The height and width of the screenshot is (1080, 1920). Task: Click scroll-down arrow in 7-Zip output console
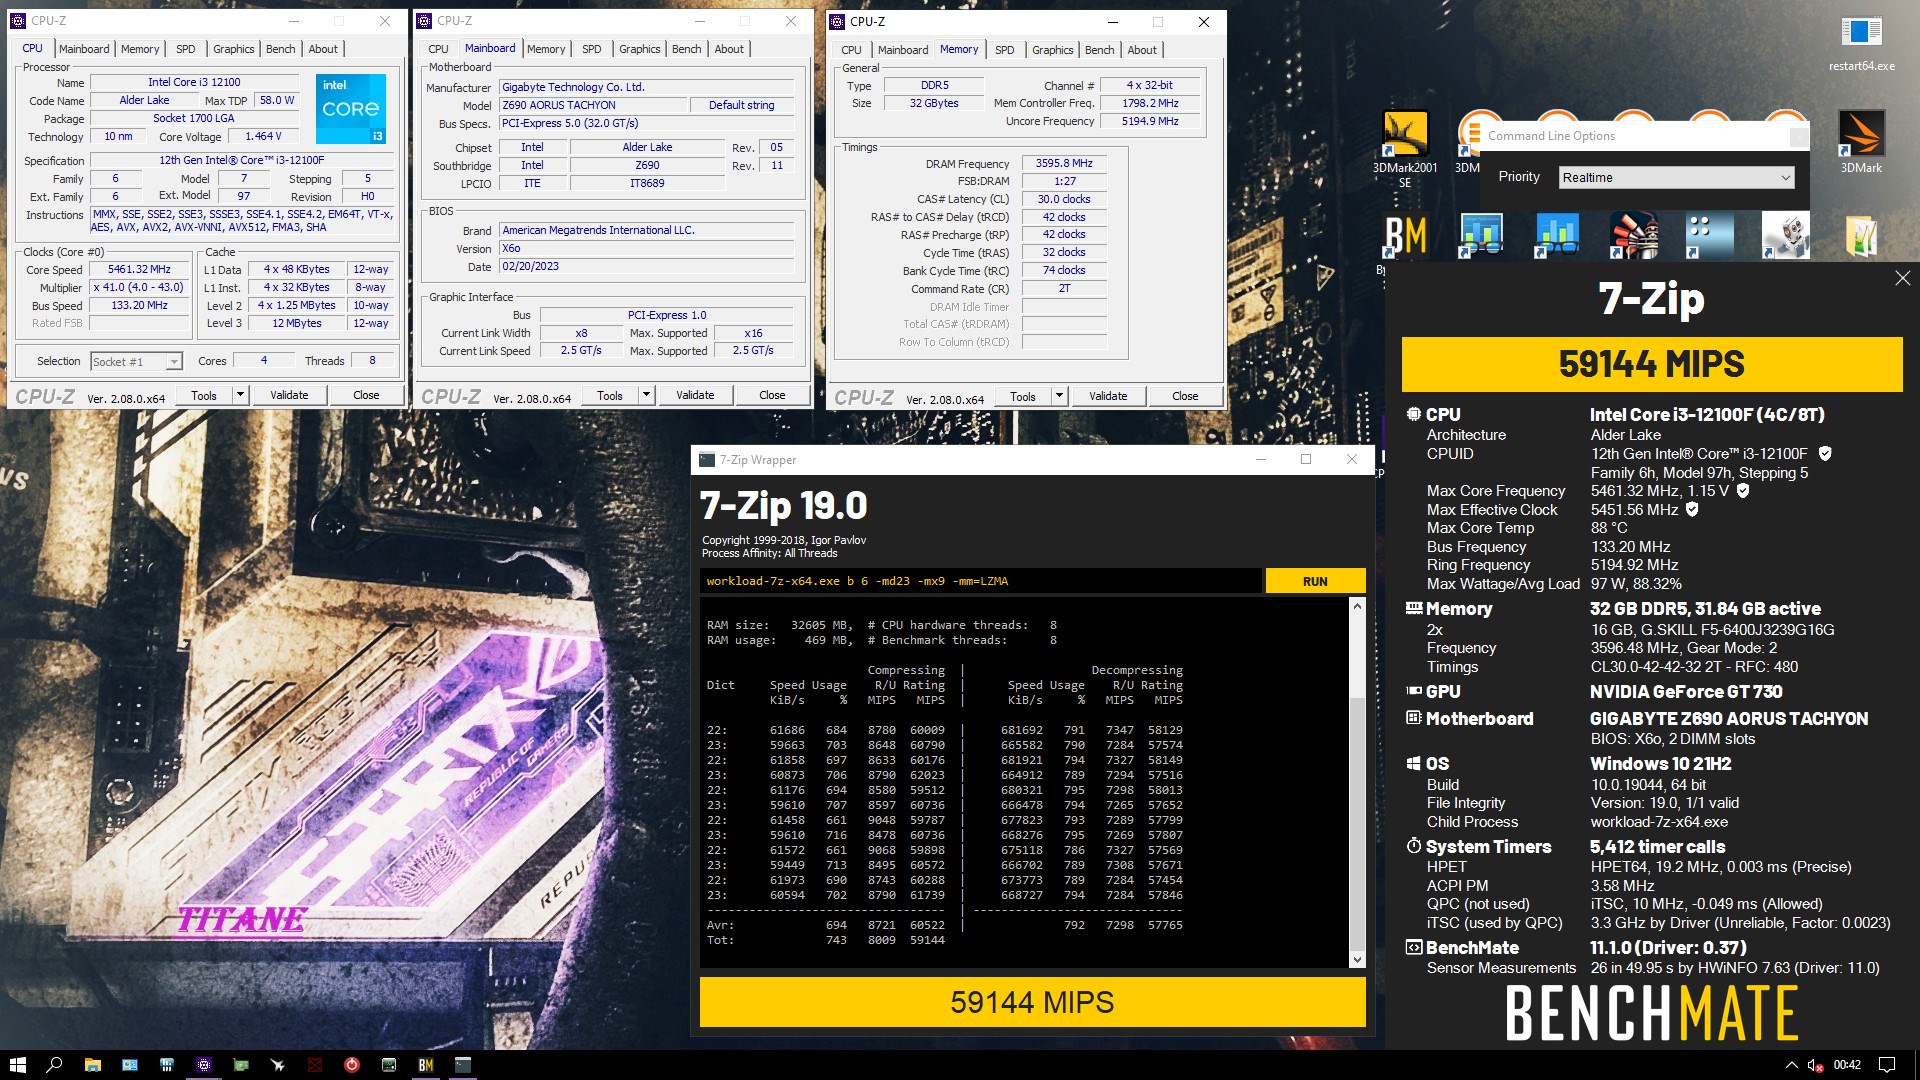click(1357, 959)
